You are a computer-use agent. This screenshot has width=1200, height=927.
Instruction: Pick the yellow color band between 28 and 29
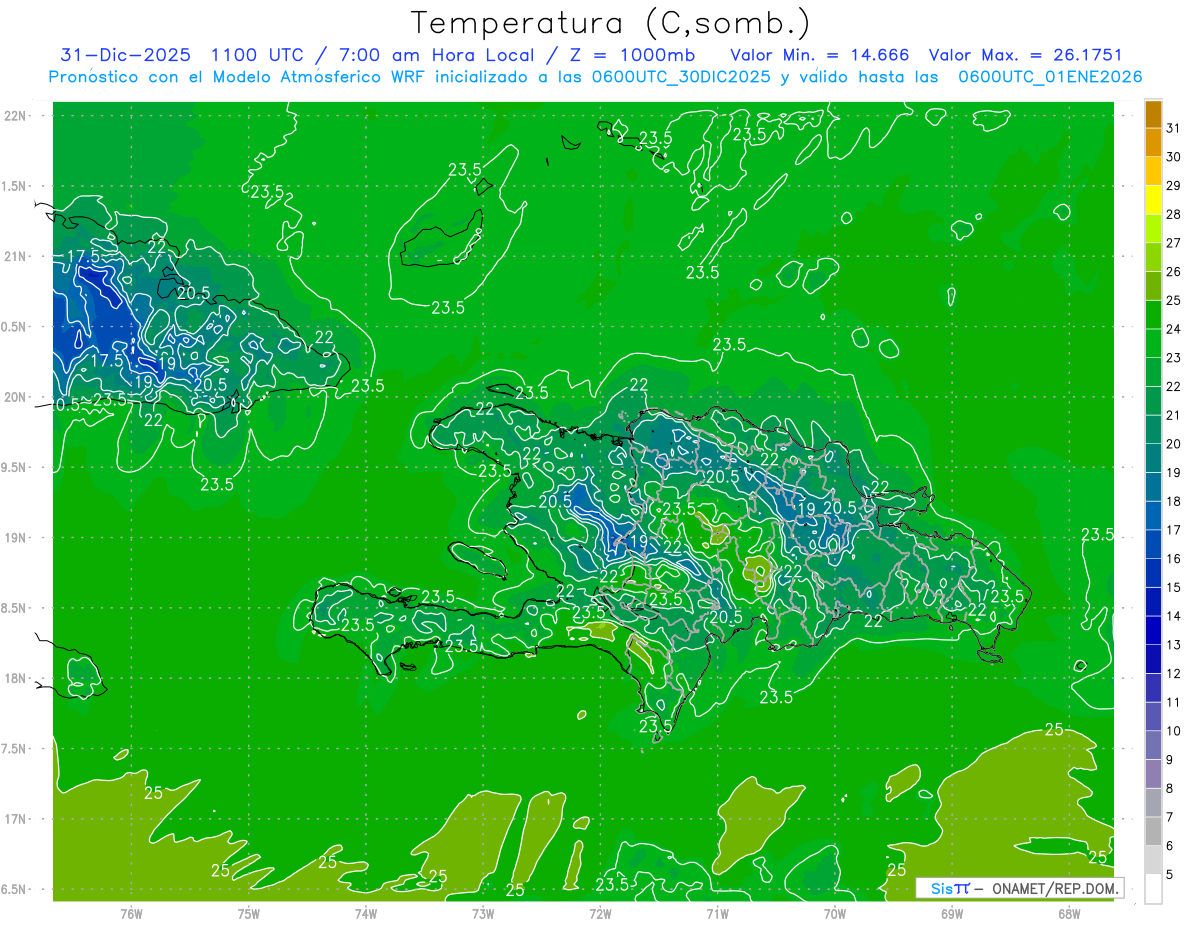pyautogui.click(x=1153, y=200)
